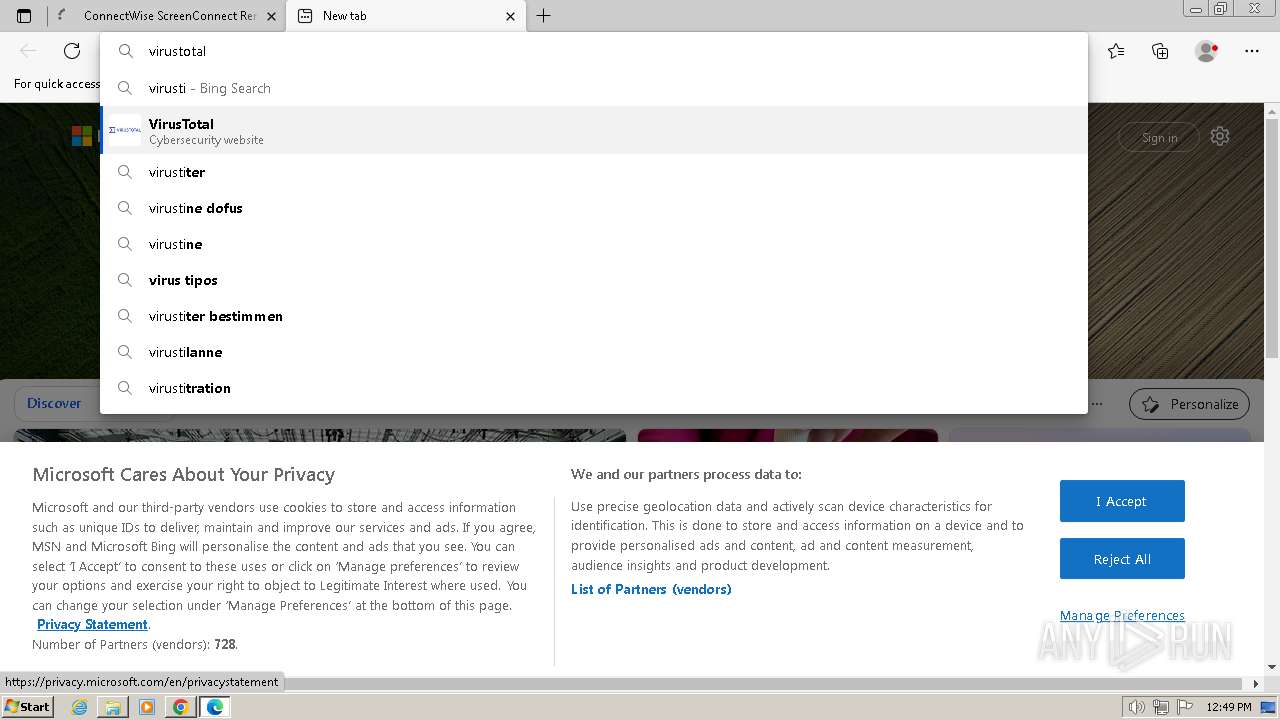Switch to ConnectWise ScreenConnect tab

coord(167,16)
